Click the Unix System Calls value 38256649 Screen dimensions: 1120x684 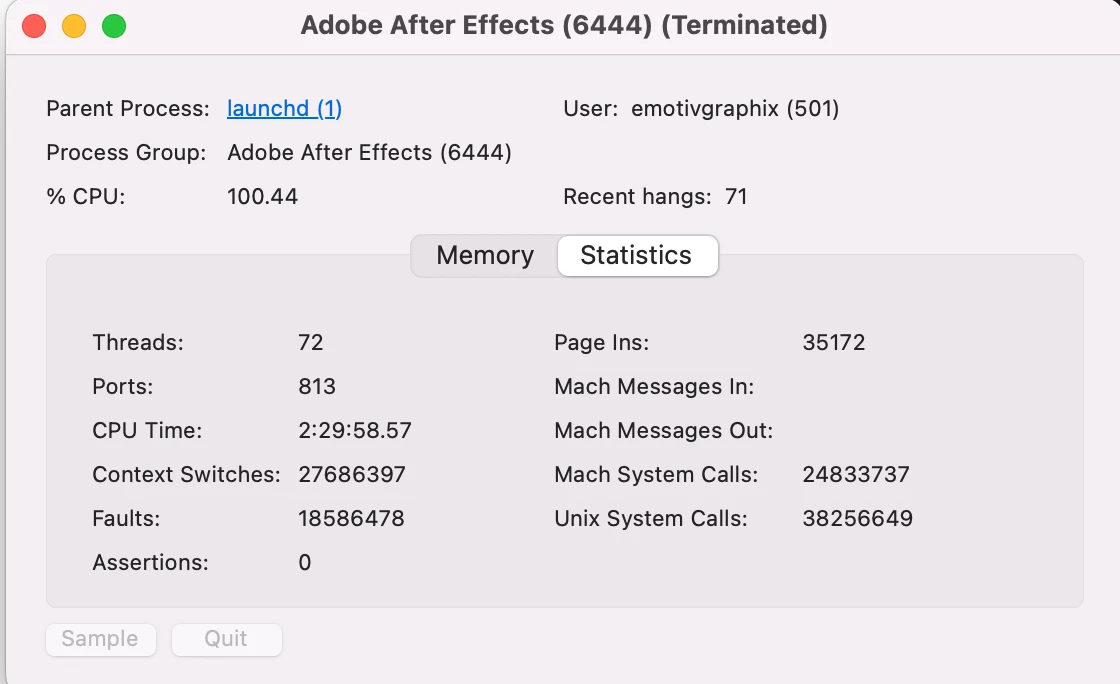(x=857, y=518)
